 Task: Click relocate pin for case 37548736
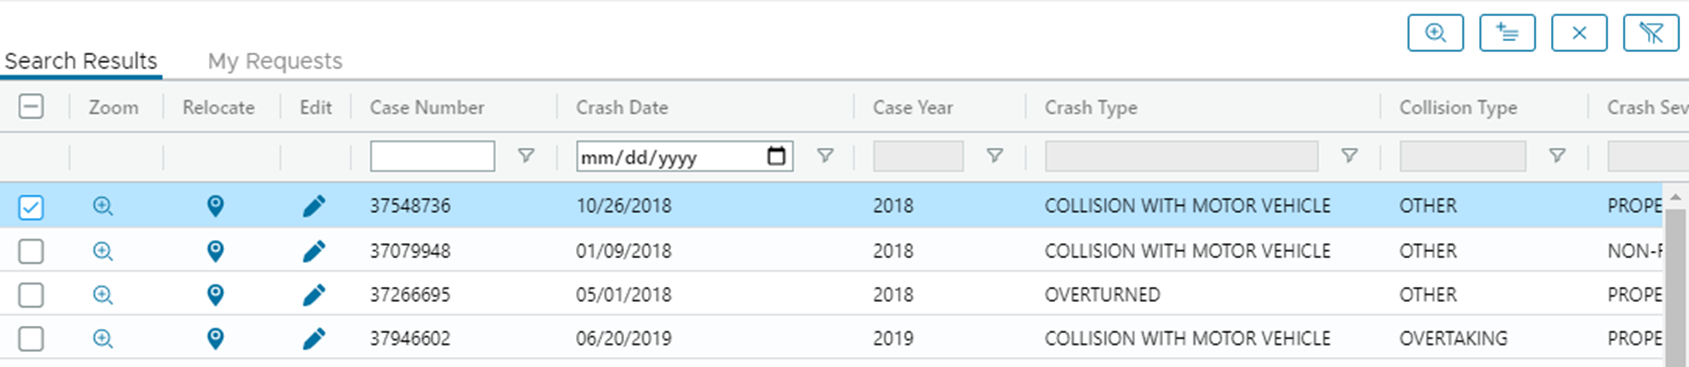215,206
